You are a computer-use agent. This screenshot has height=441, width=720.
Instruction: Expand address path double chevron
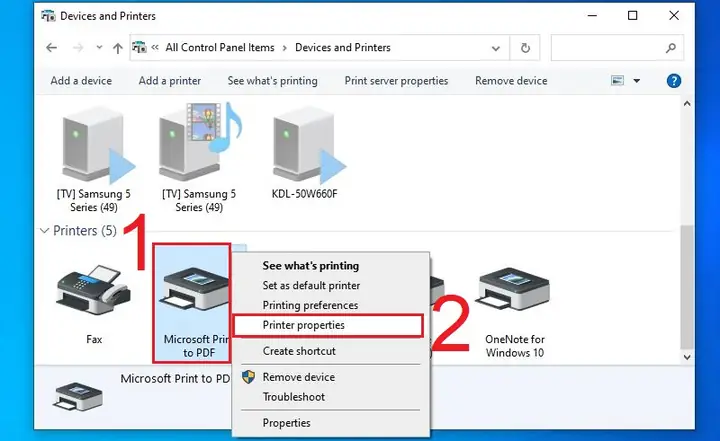point(155,47)
